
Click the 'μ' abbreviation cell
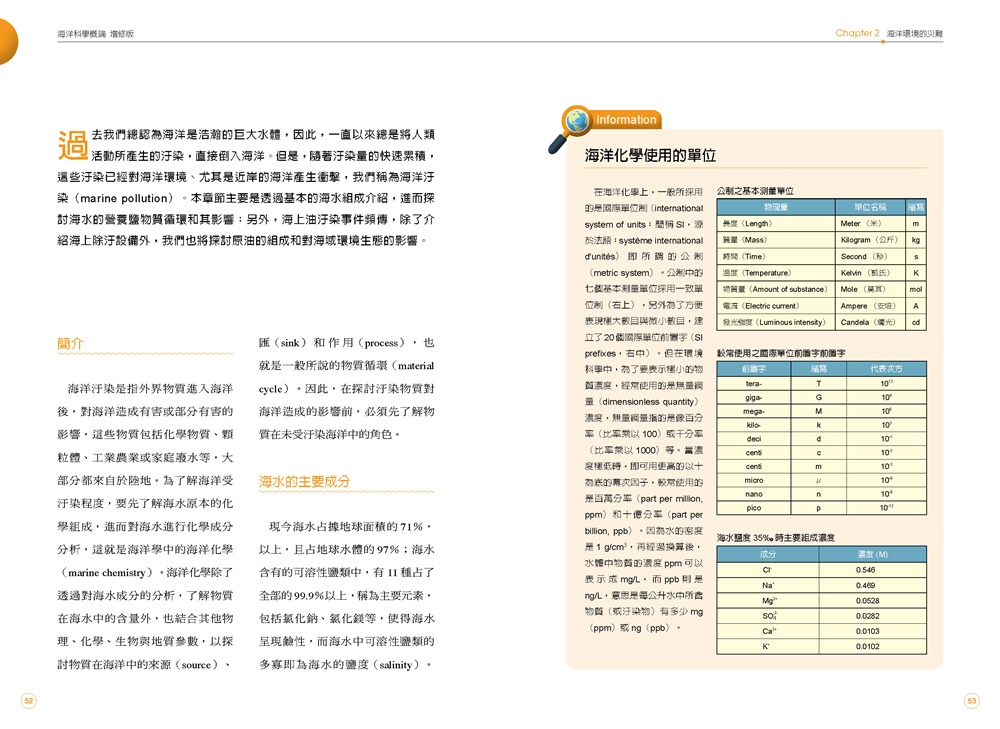819,480
